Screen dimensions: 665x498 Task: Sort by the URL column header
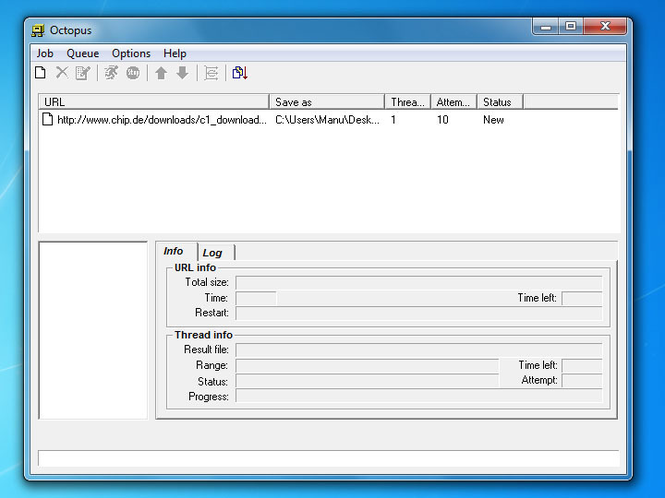(154, 102)
